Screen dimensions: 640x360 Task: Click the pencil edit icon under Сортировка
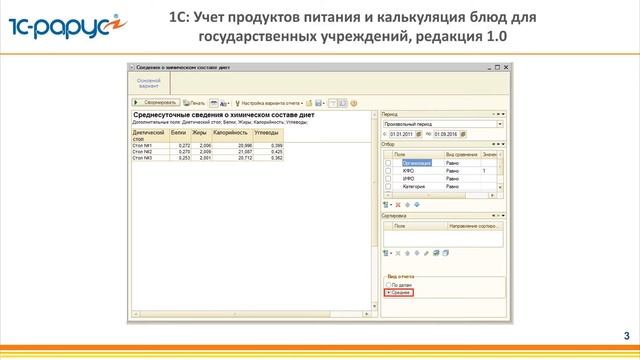pyautogui.click(x=427, y=253)
